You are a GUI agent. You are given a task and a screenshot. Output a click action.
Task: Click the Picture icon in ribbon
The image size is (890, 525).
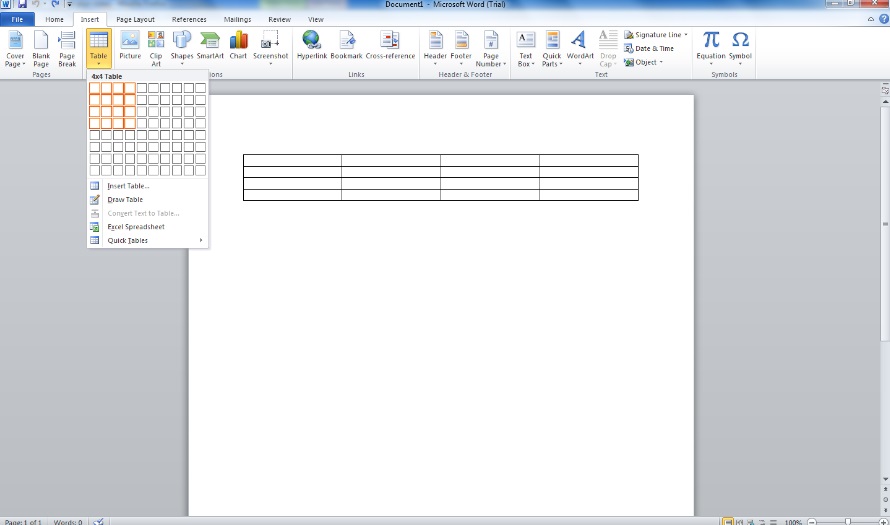pyautogui.click(x=130, y=46)
